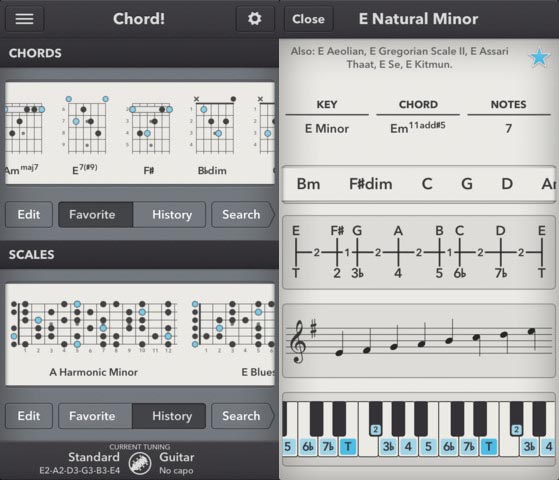Close the E Natural Minor view
Viewport: 559px width, 480px height.
[x=308, y=19]
